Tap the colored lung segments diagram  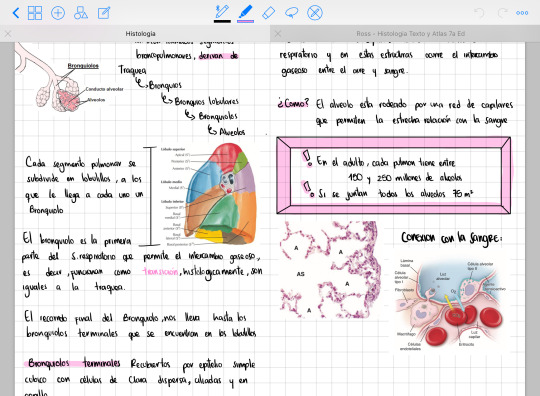tap(220, 194)
